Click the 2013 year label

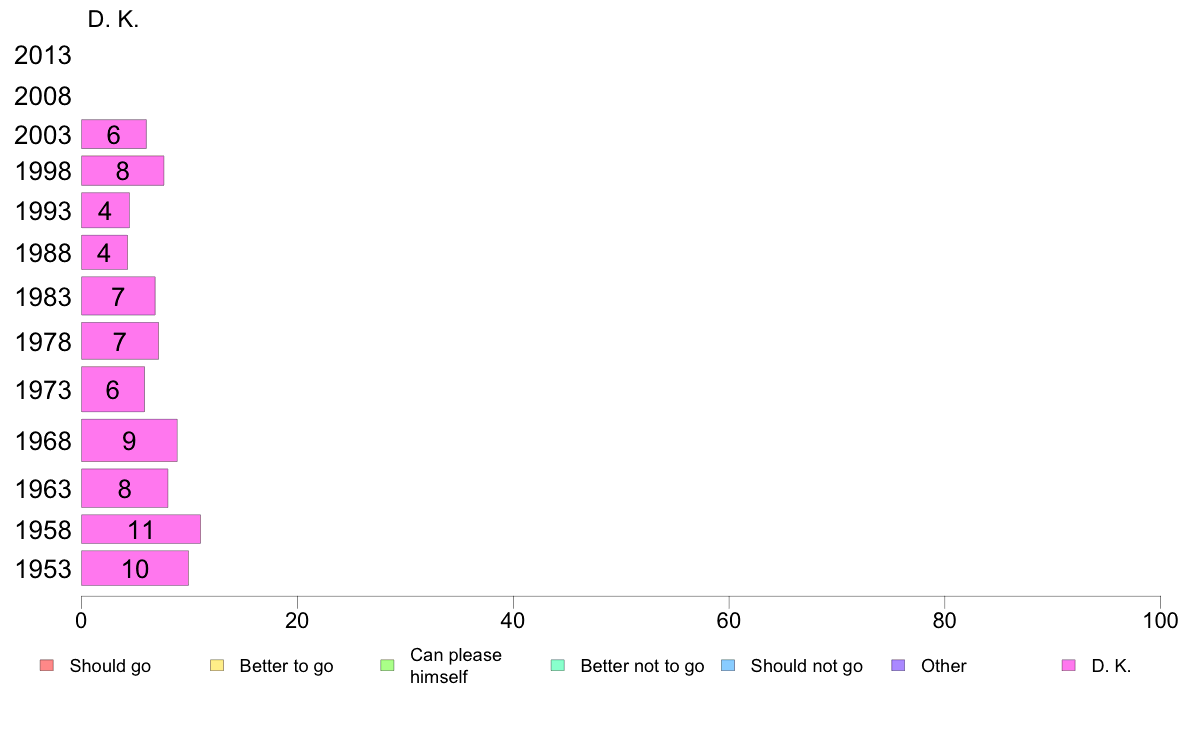pyautogui.click(x=42, y=55)
